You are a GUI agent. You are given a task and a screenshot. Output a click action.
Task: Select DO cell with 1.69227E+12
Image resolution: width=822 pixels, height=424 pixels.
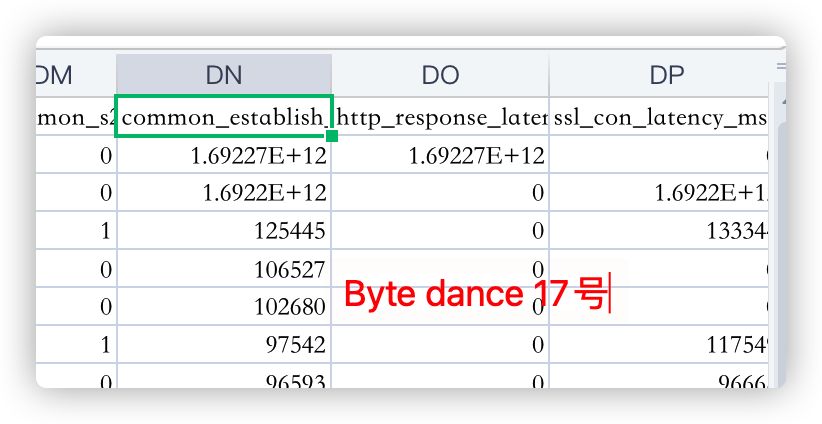[x=439, y=156]
